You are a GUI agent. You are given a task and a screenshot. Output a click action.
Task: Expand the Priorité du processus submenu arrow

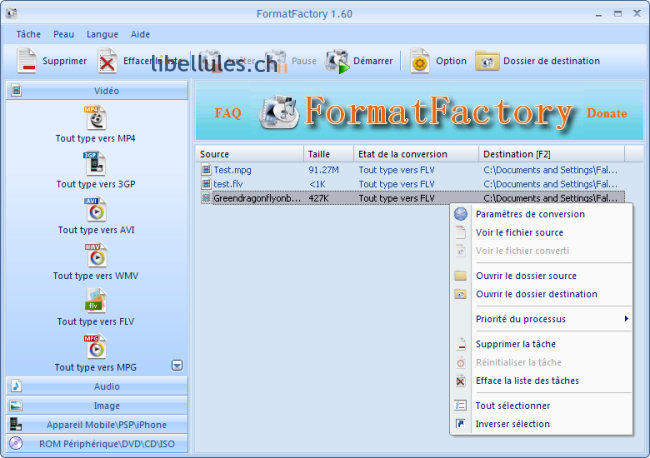tap(626, 319)
